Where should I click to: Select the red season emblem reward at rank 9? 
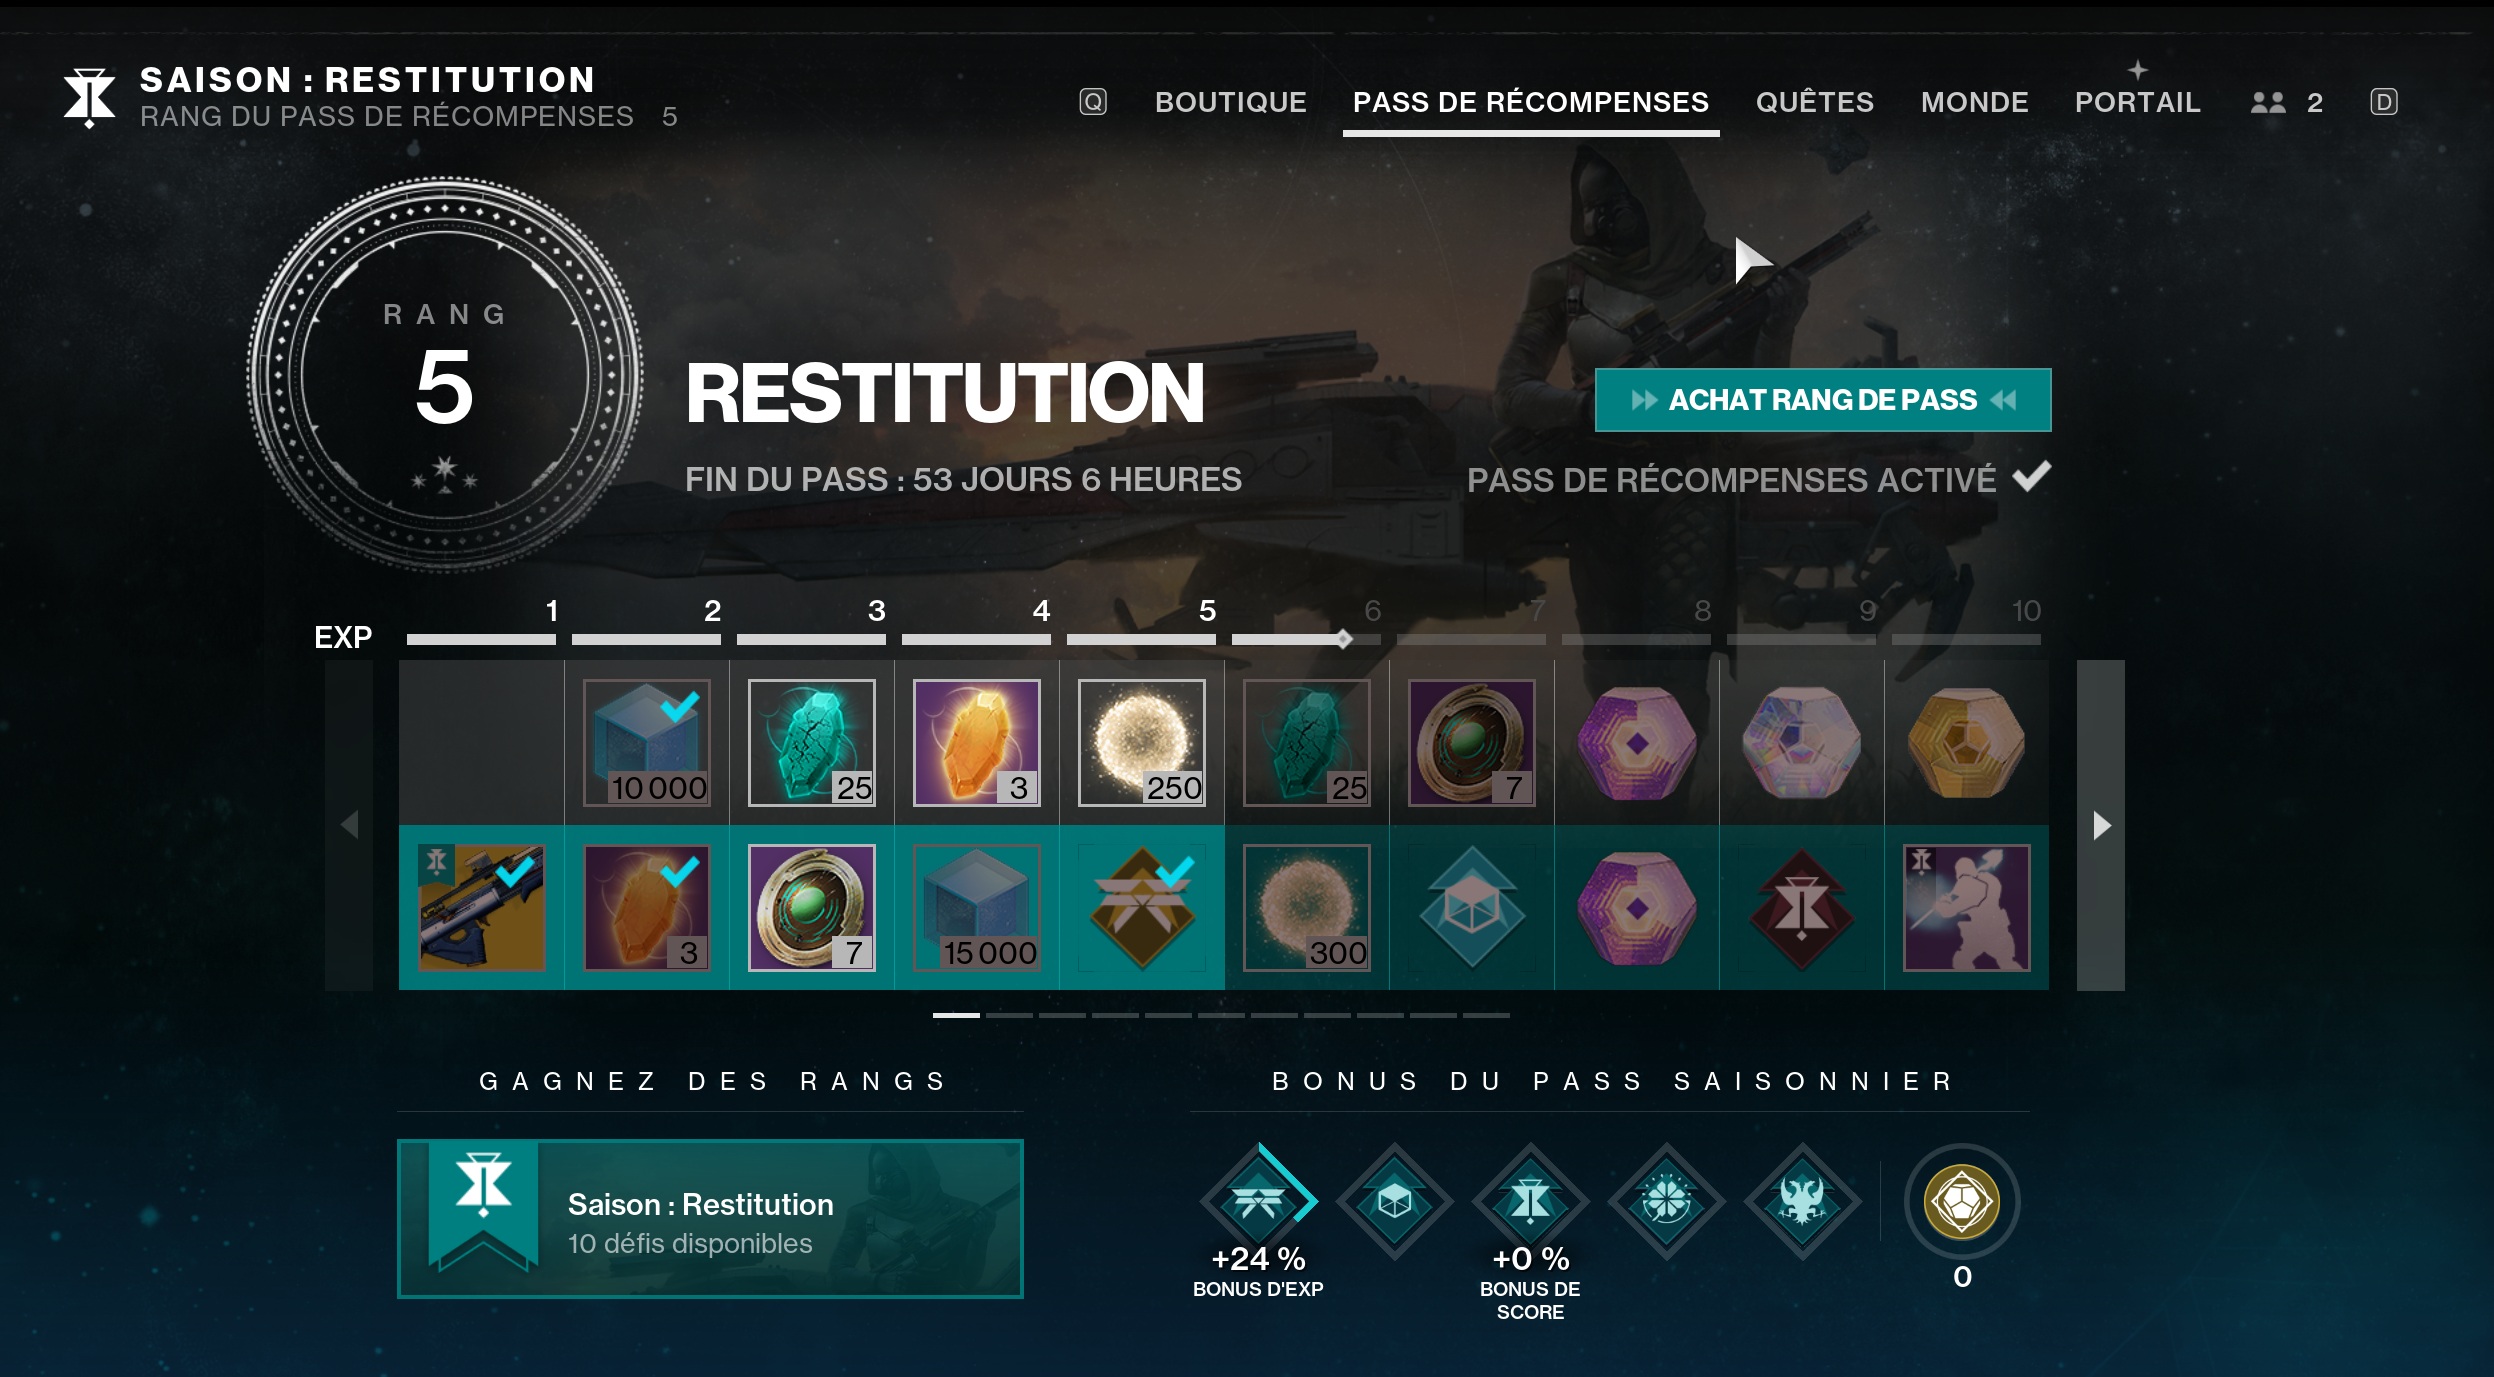point(1802,907)
